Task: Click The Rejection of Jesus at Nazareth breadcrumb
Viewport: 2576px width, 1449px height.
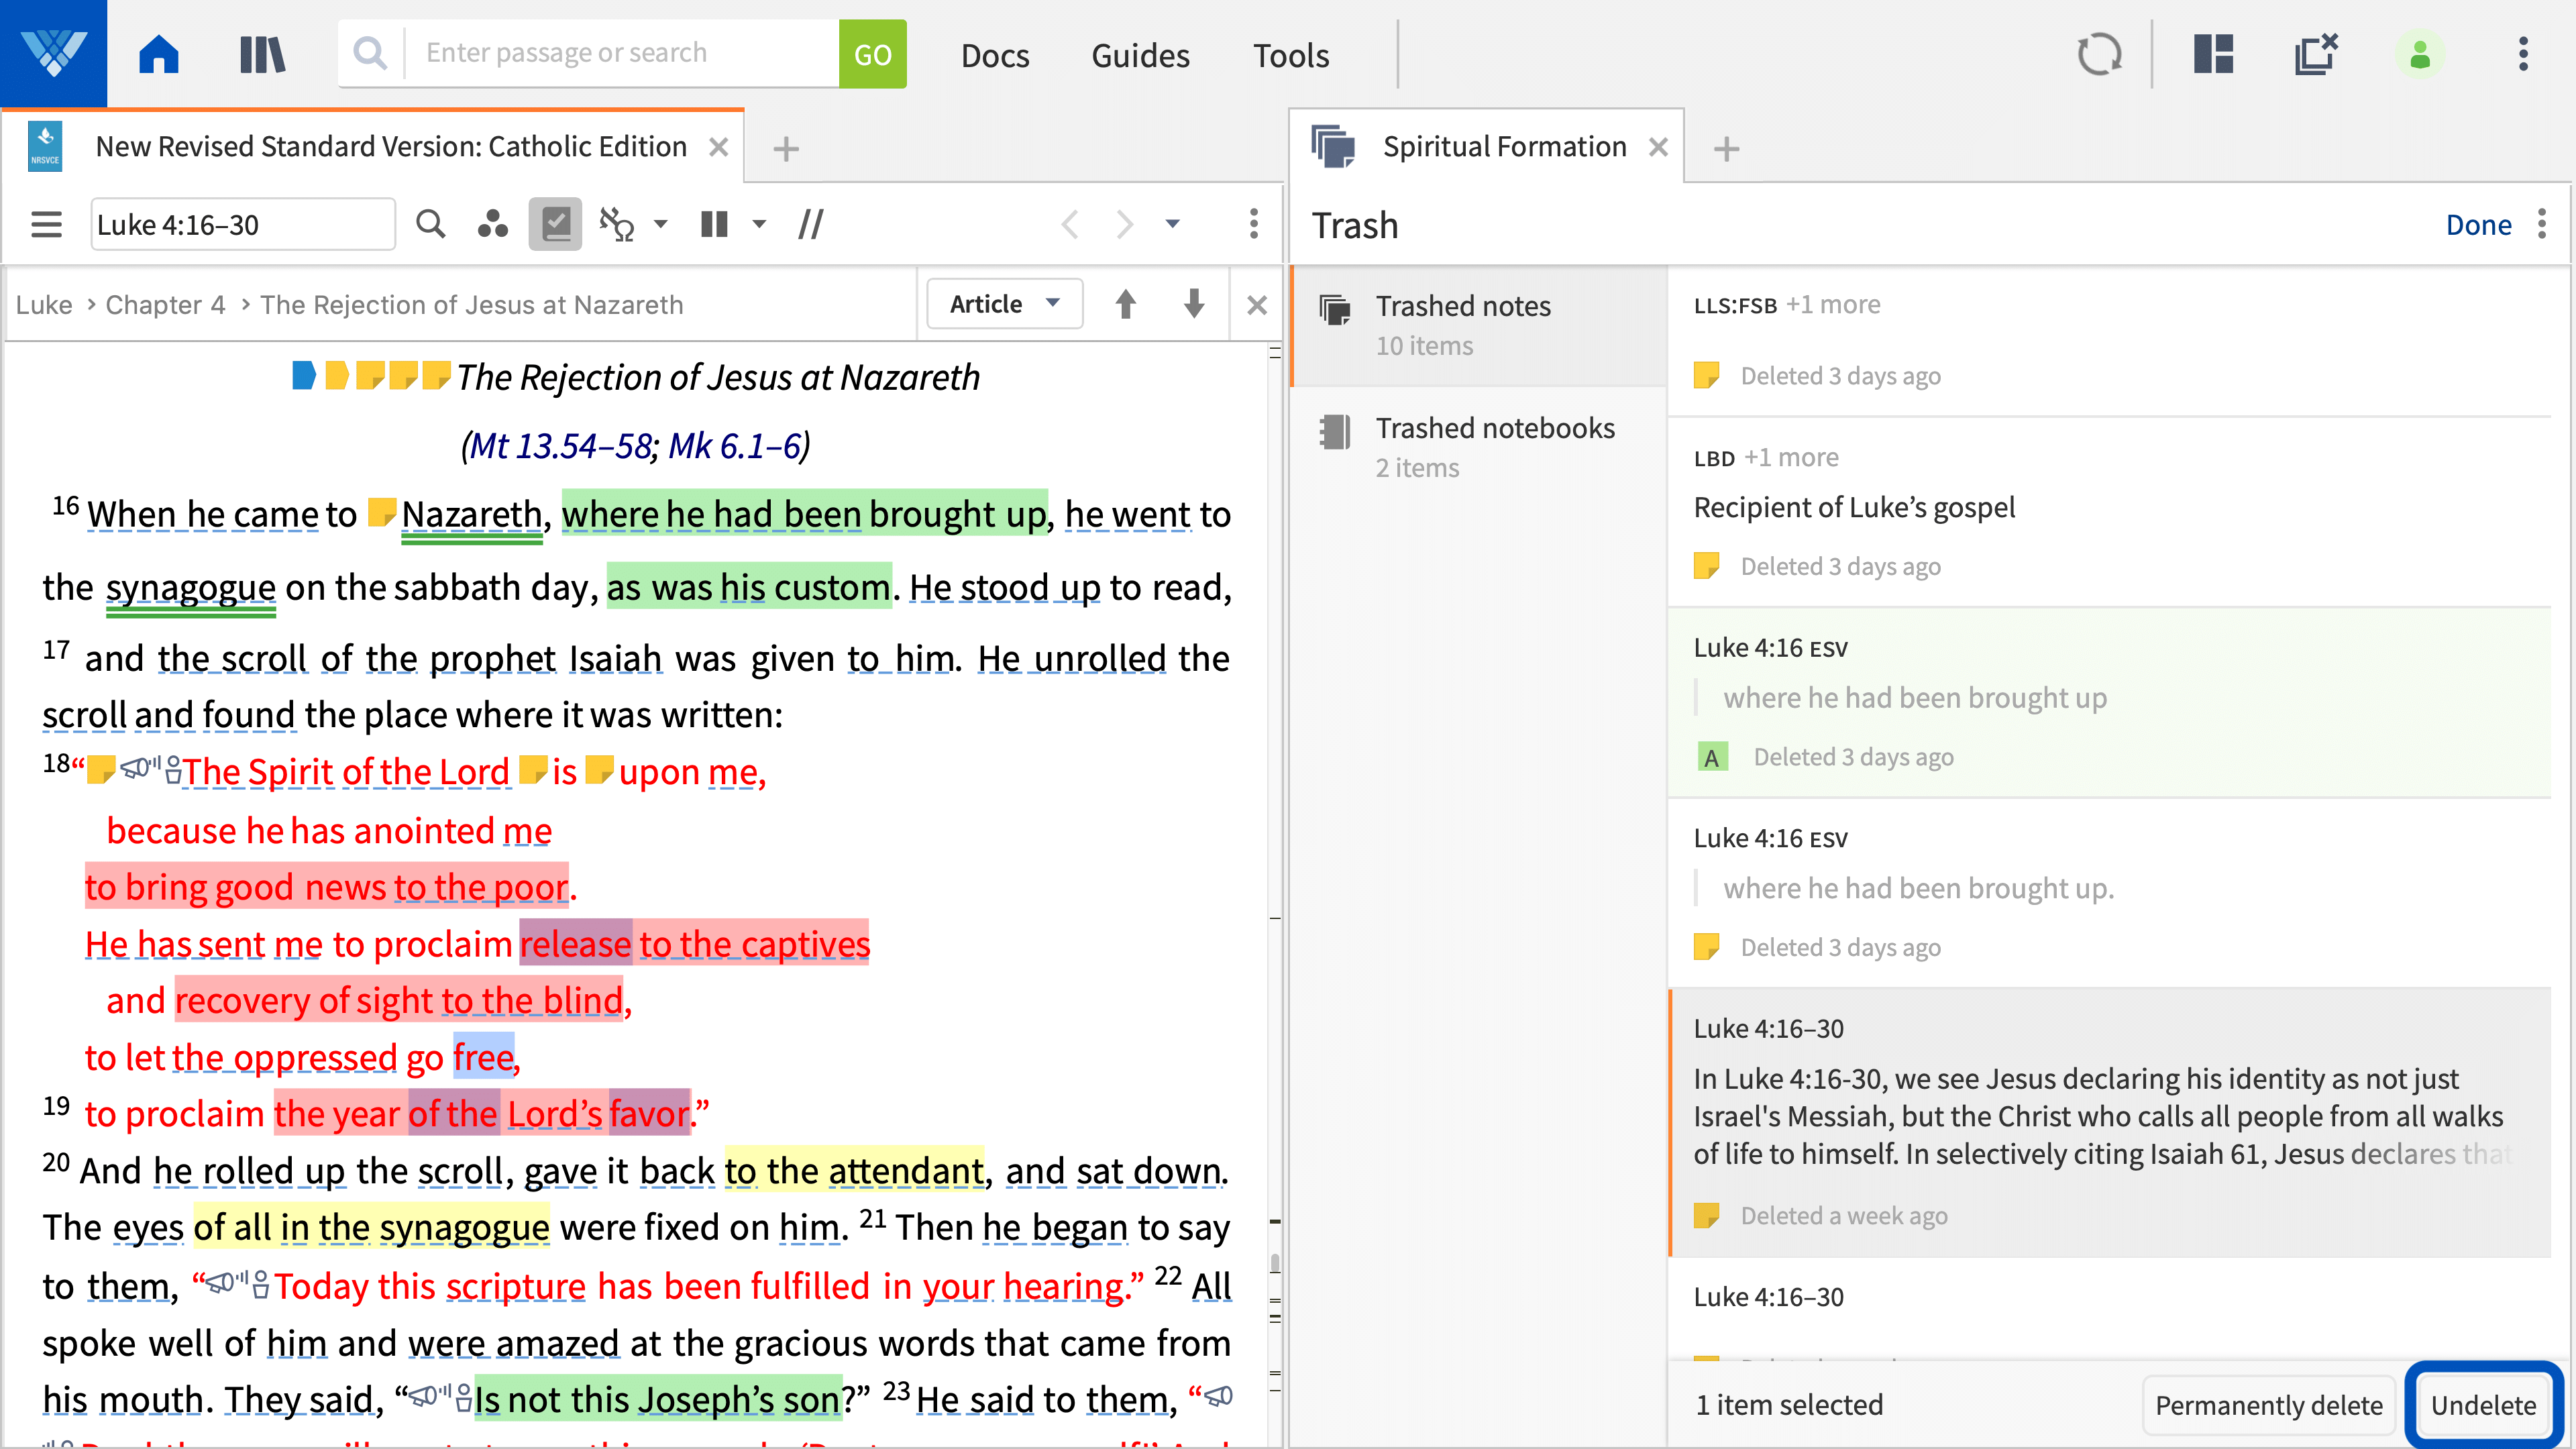Action: (472, 304)
